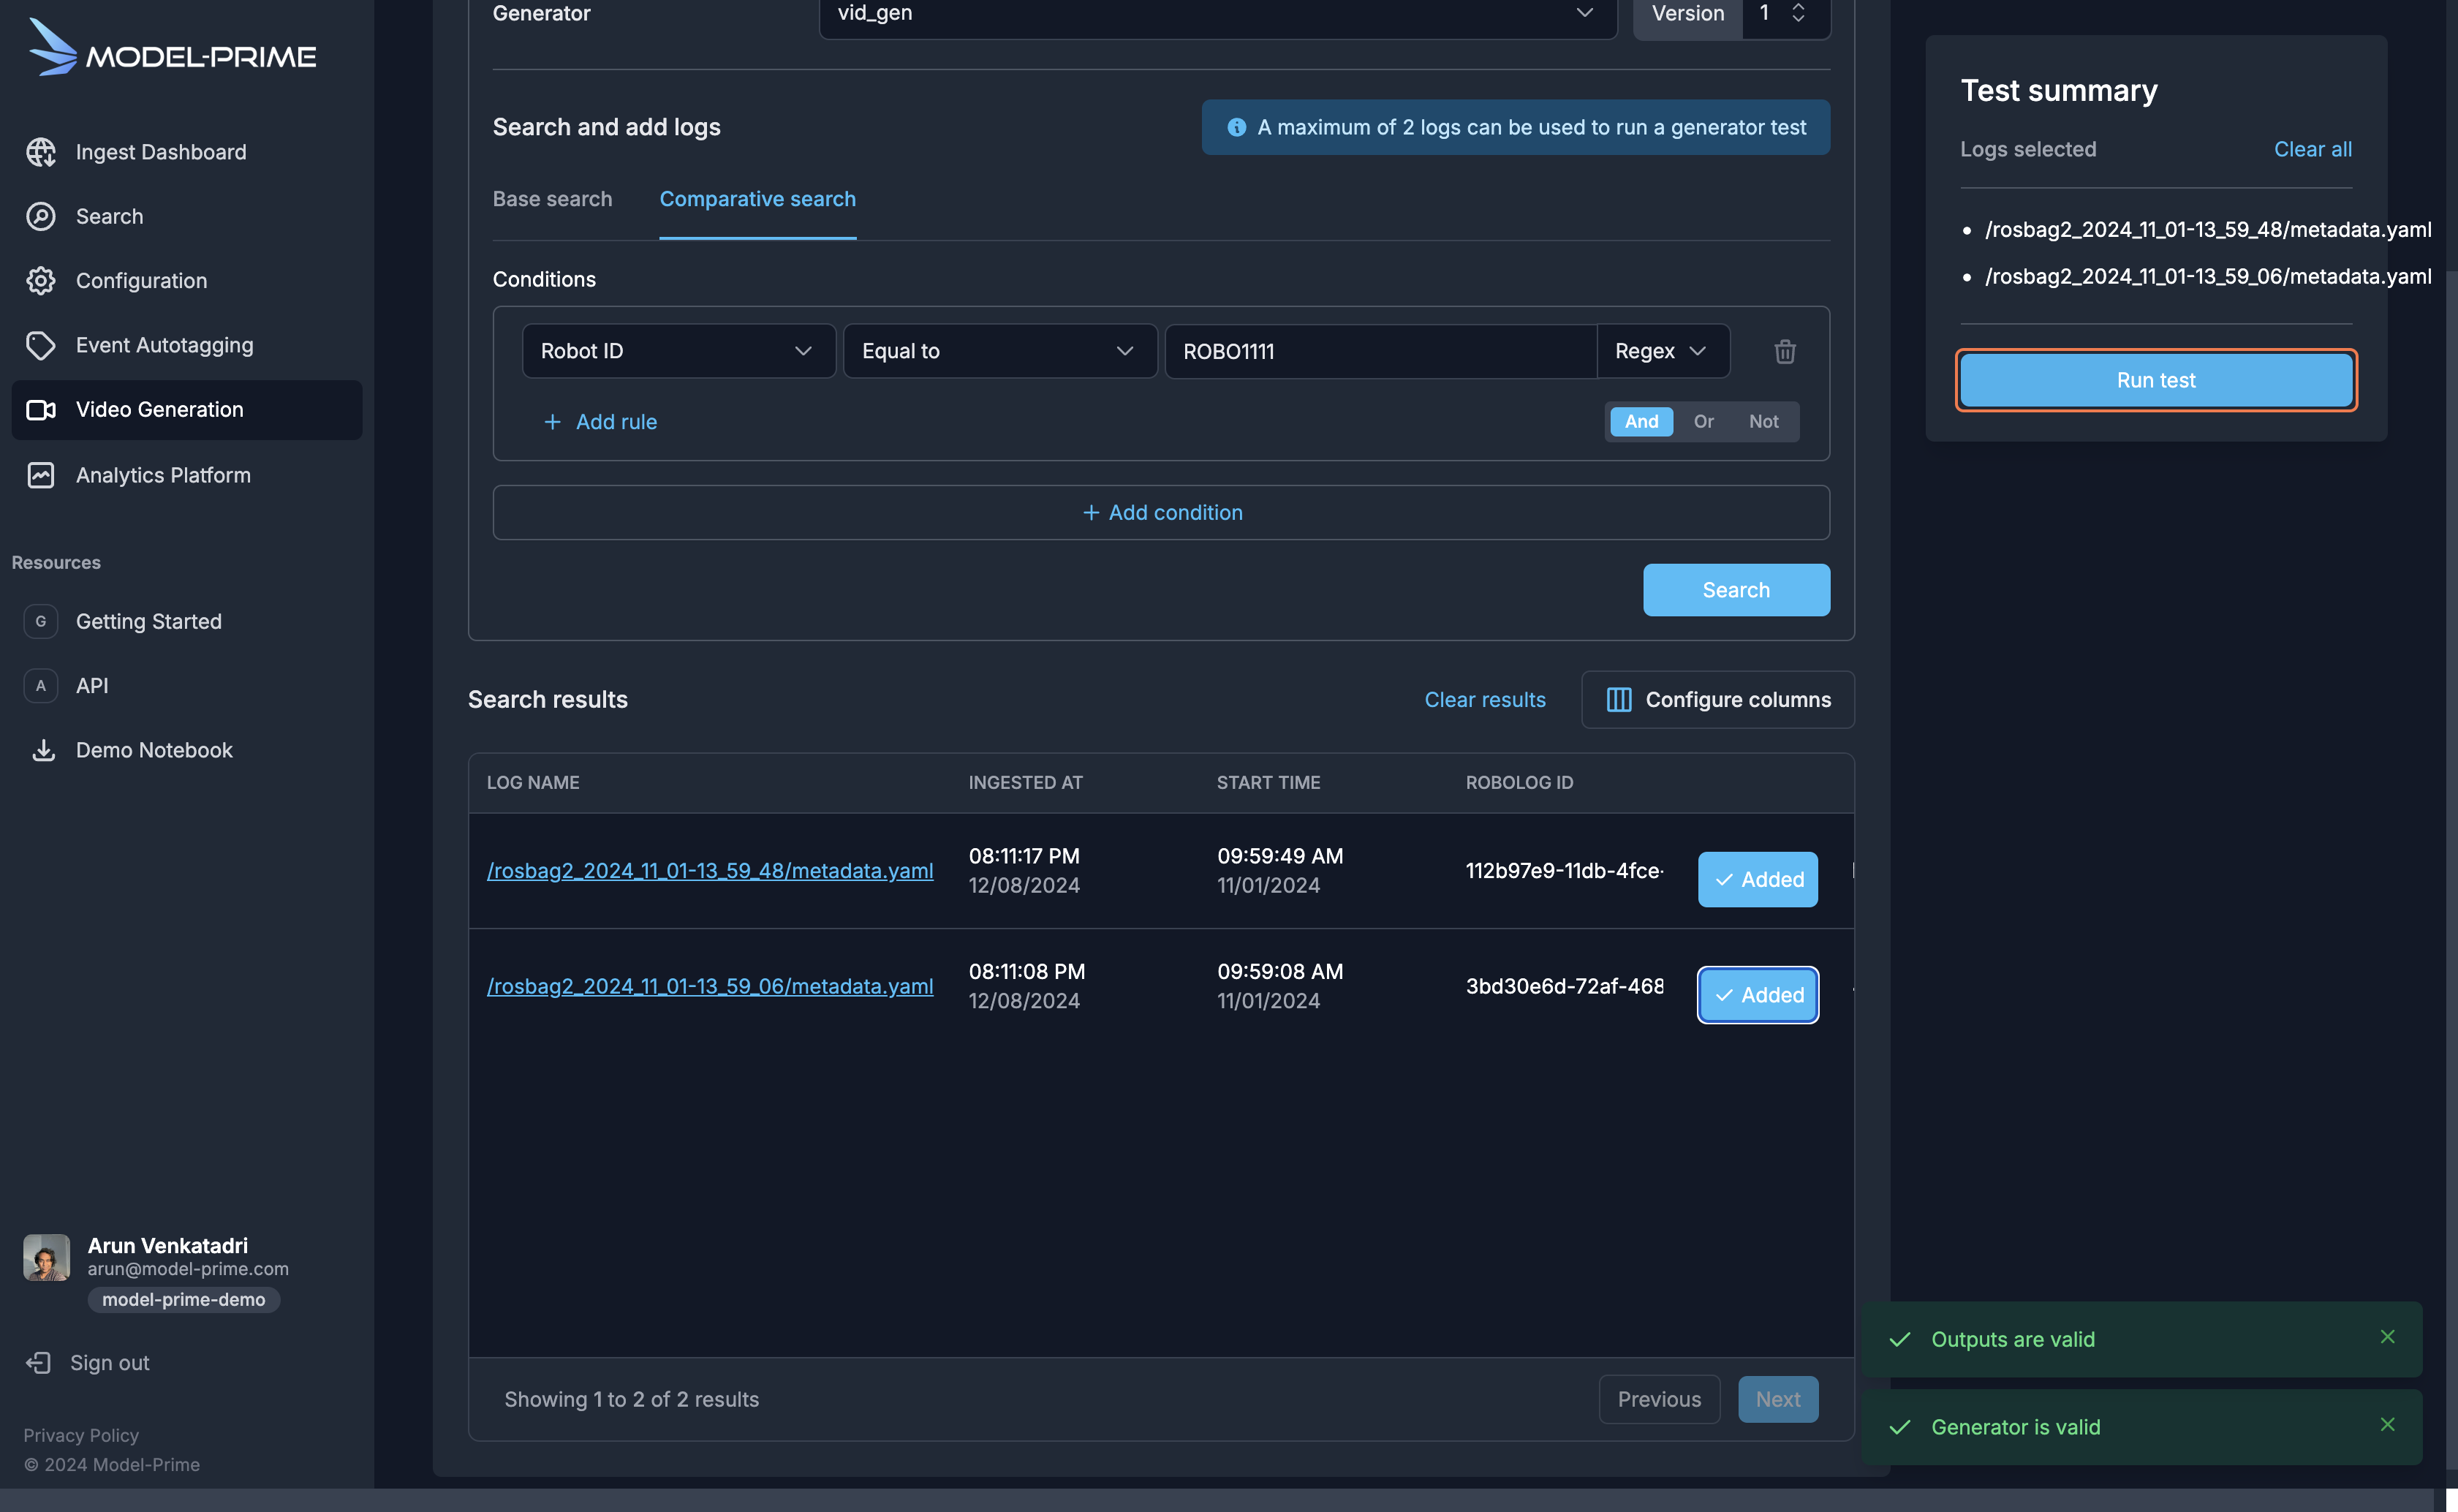
Task: Sort by INGESTED AT column header
Action: click(1025, 783)
